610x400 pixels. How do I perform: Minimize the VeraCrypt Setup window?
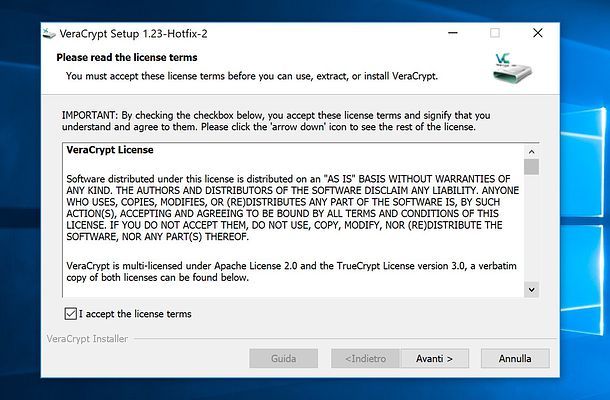453,33
